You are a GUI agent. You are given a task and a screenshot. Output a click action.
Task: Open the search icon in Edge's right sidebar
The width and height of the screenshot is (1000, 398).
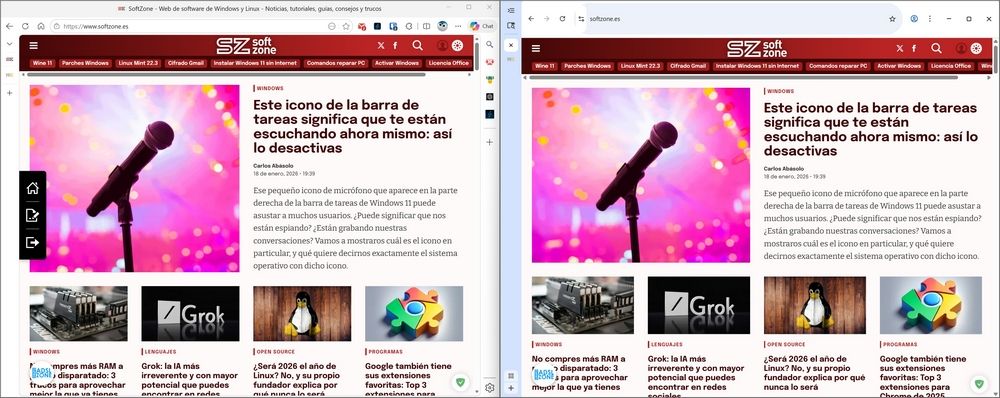pyautogui.click(x=490, y=45)
